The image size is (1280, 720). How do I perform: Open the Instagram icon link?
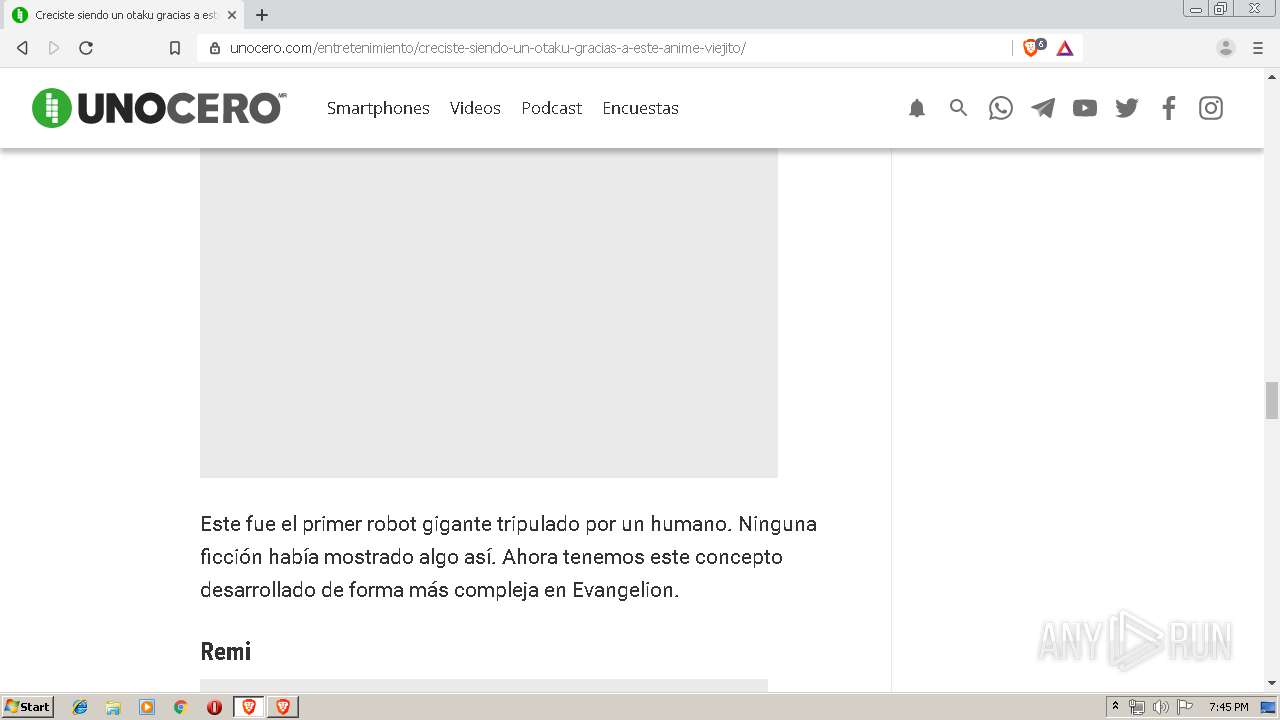click(1211, 108)
